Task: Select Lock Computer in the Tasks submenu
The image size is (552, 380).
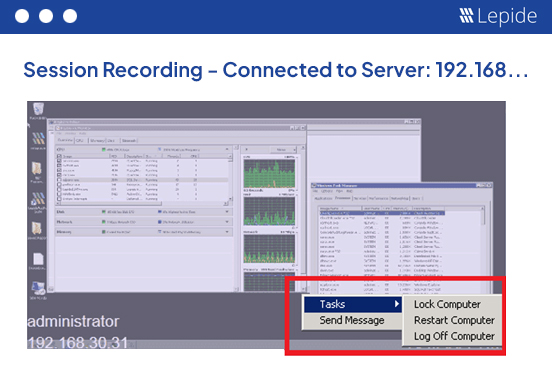Action: pyautogui.click(x=447, y=304)
